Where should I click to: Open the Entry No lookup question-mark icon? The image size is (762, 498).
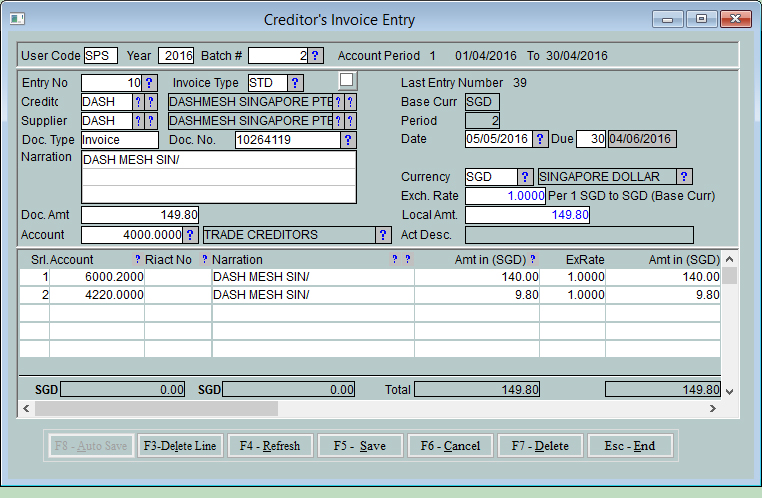tap(150, 83)
